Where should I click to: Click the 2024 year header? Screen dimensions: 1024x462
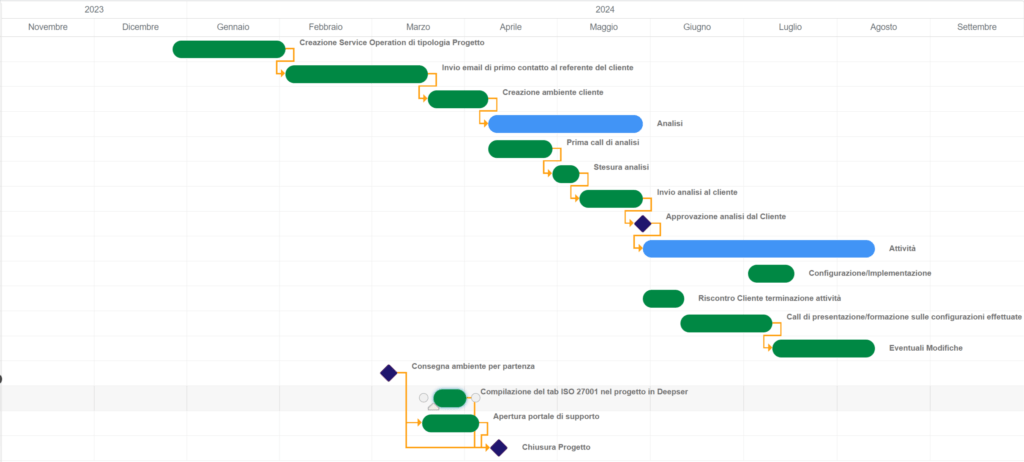[x=605, y=10]
